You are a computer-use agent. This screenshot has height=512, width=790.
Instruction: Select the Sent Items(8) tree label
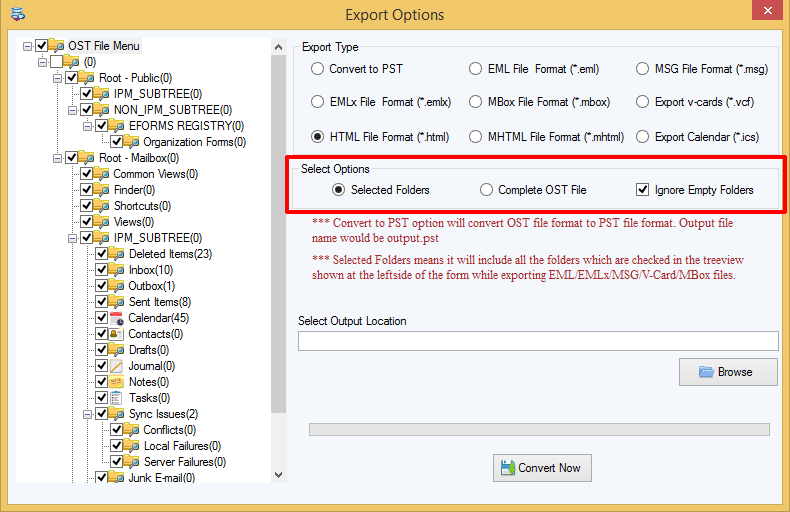160,302
